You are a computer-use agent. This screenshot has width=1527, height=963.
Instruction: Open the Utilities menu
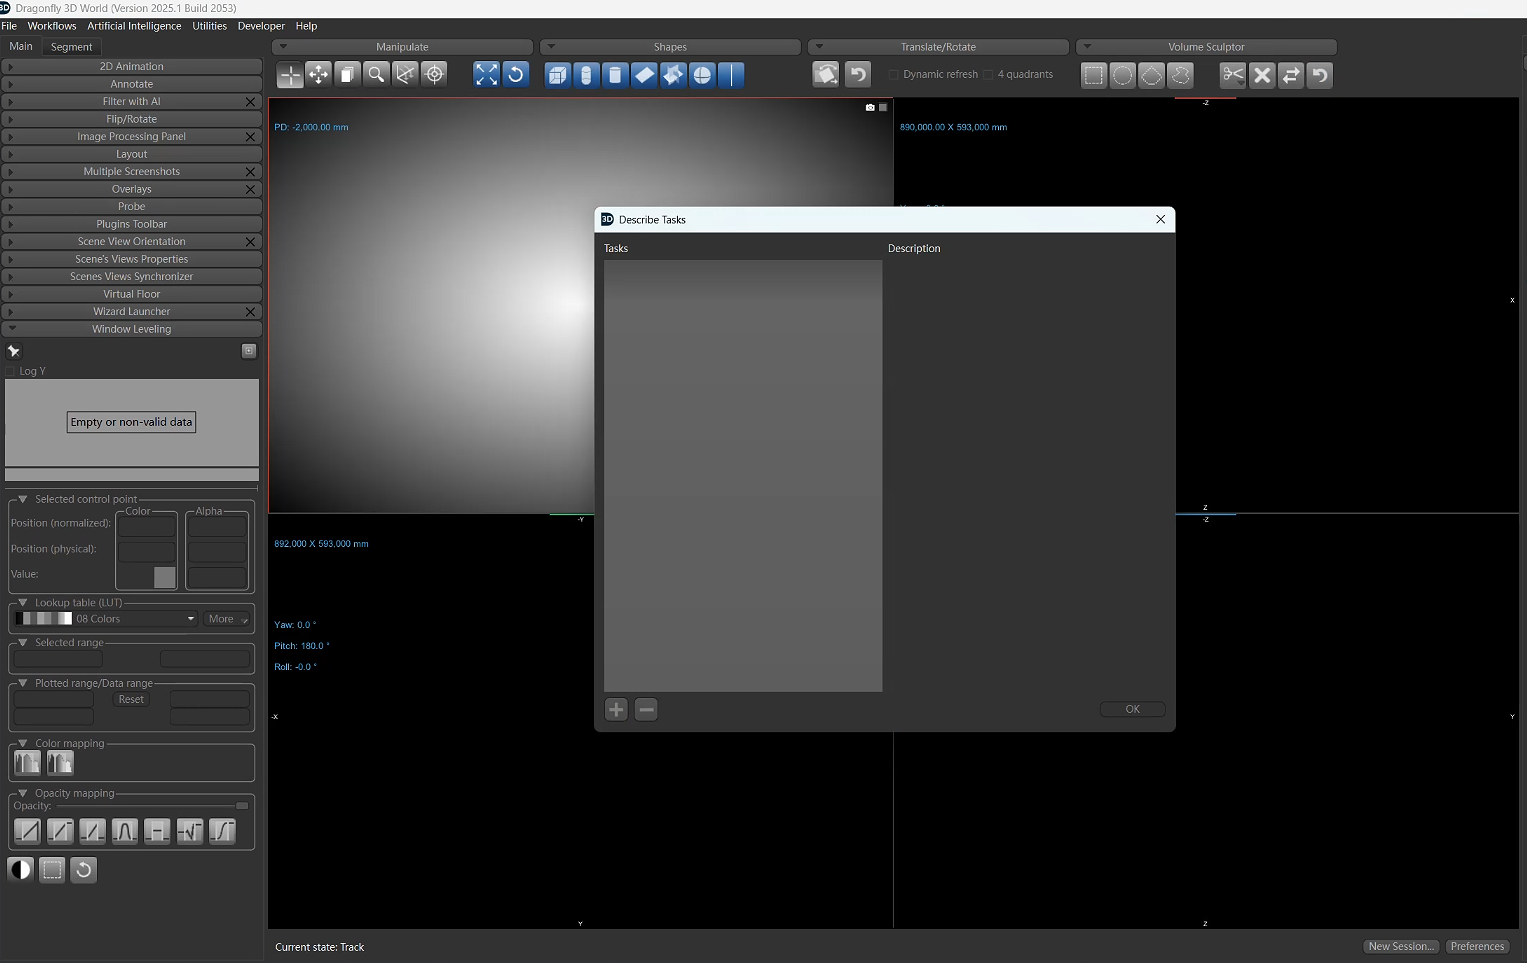click(x=209, y=26)
